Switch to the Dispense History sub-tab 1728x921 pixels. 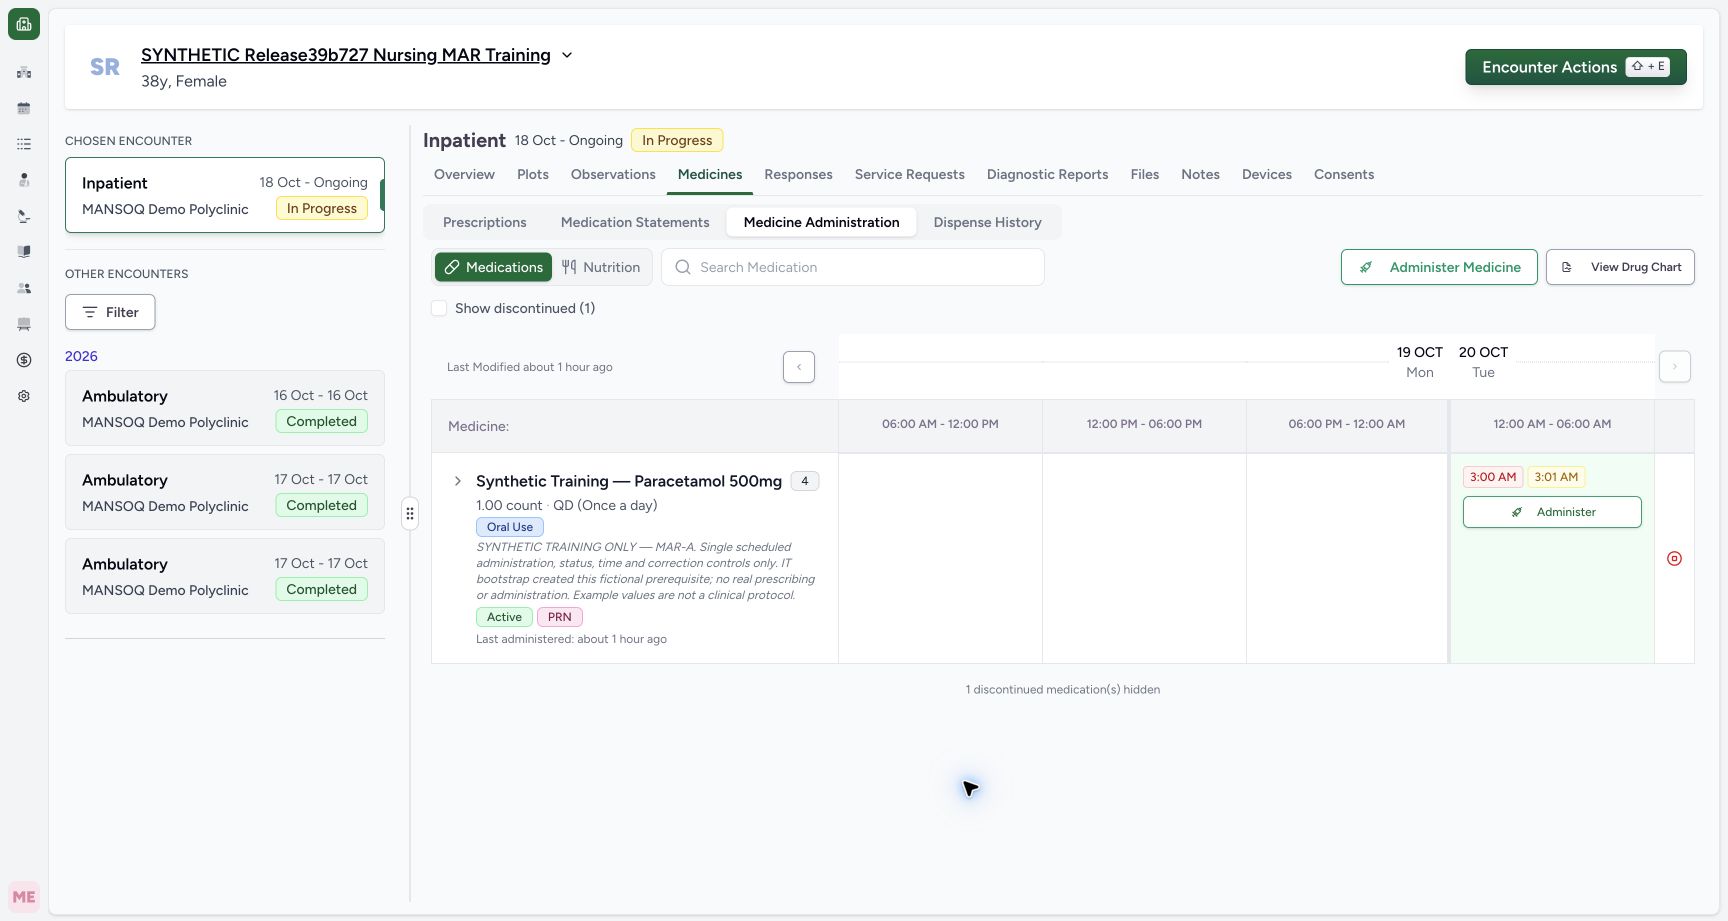point(988,222)
